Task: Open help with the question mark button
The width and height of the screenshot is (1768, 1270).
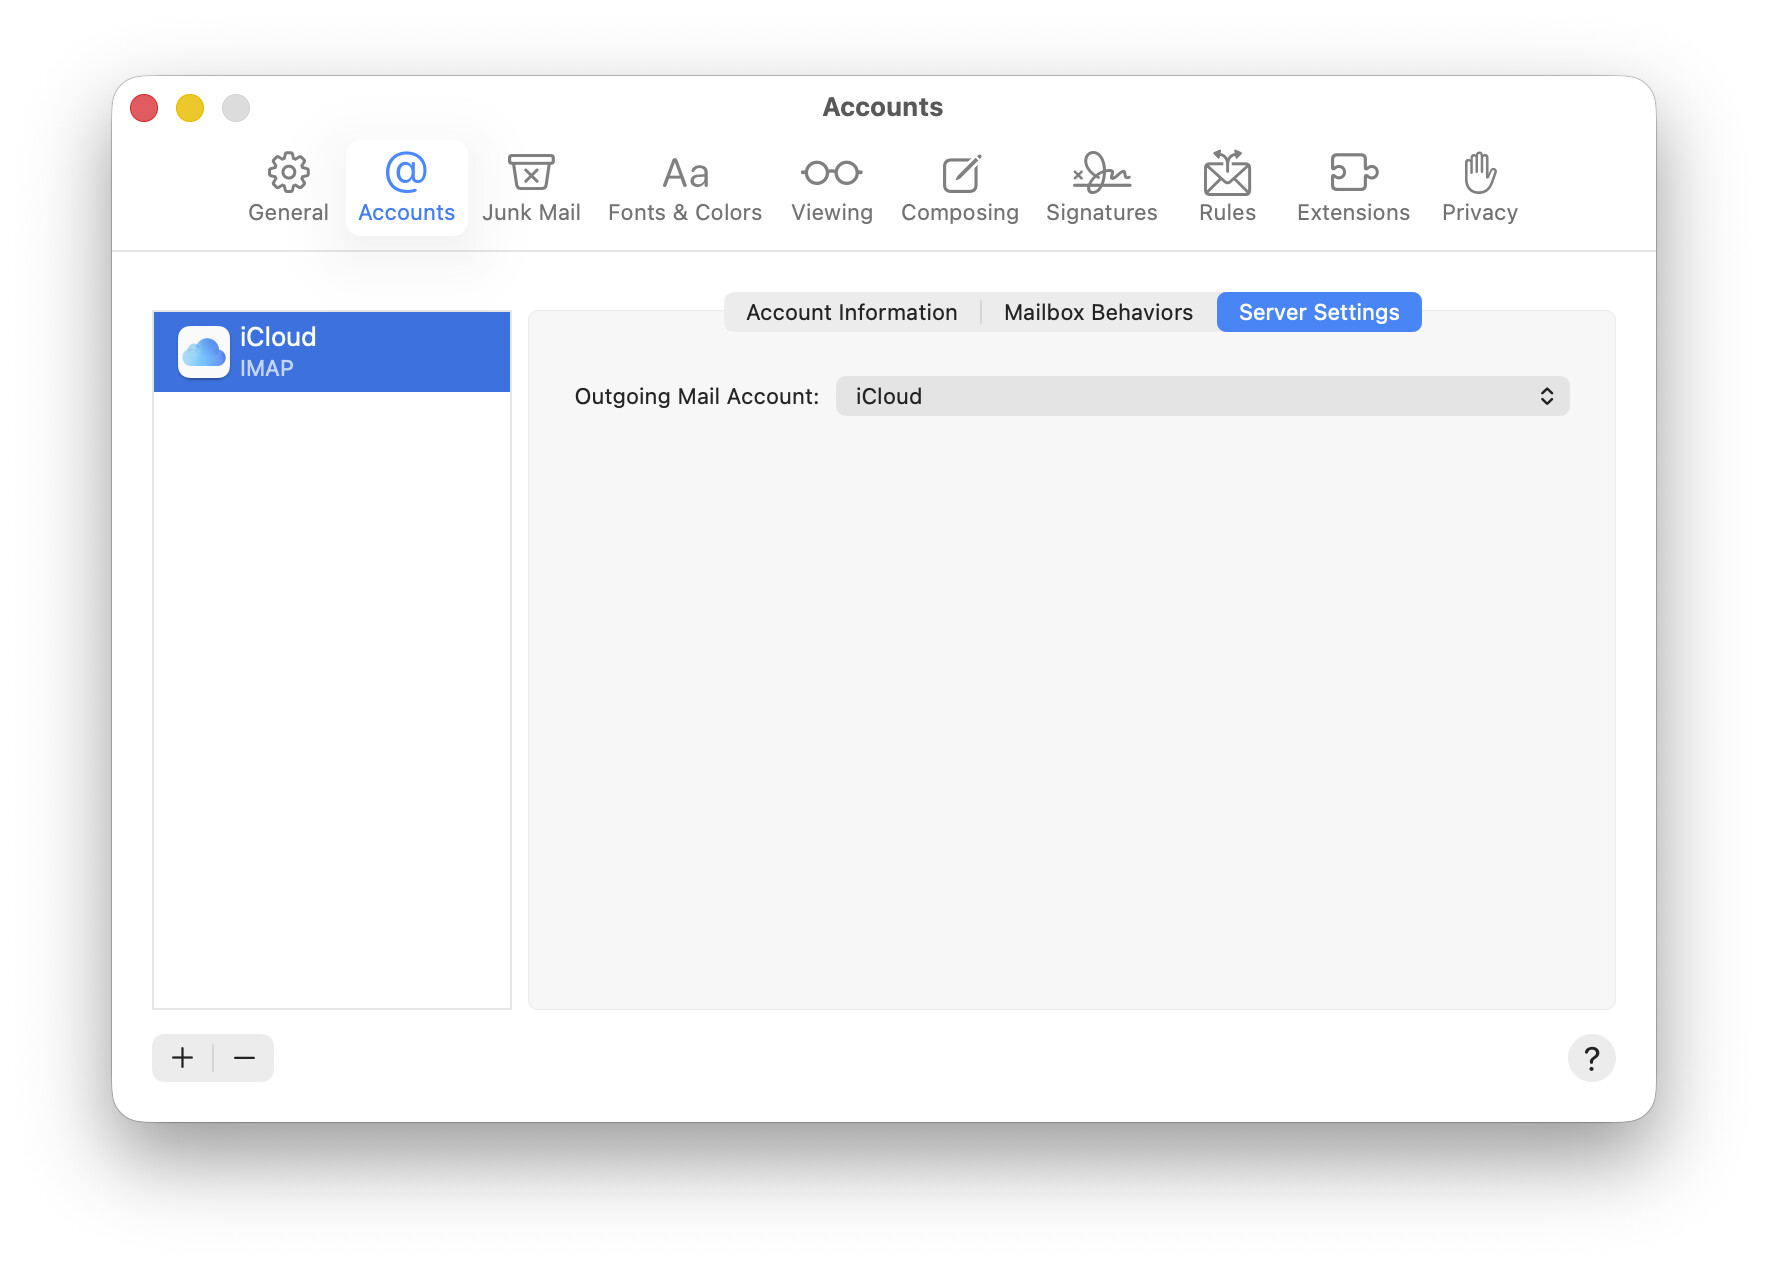Action: [x=1591, y=1058]
